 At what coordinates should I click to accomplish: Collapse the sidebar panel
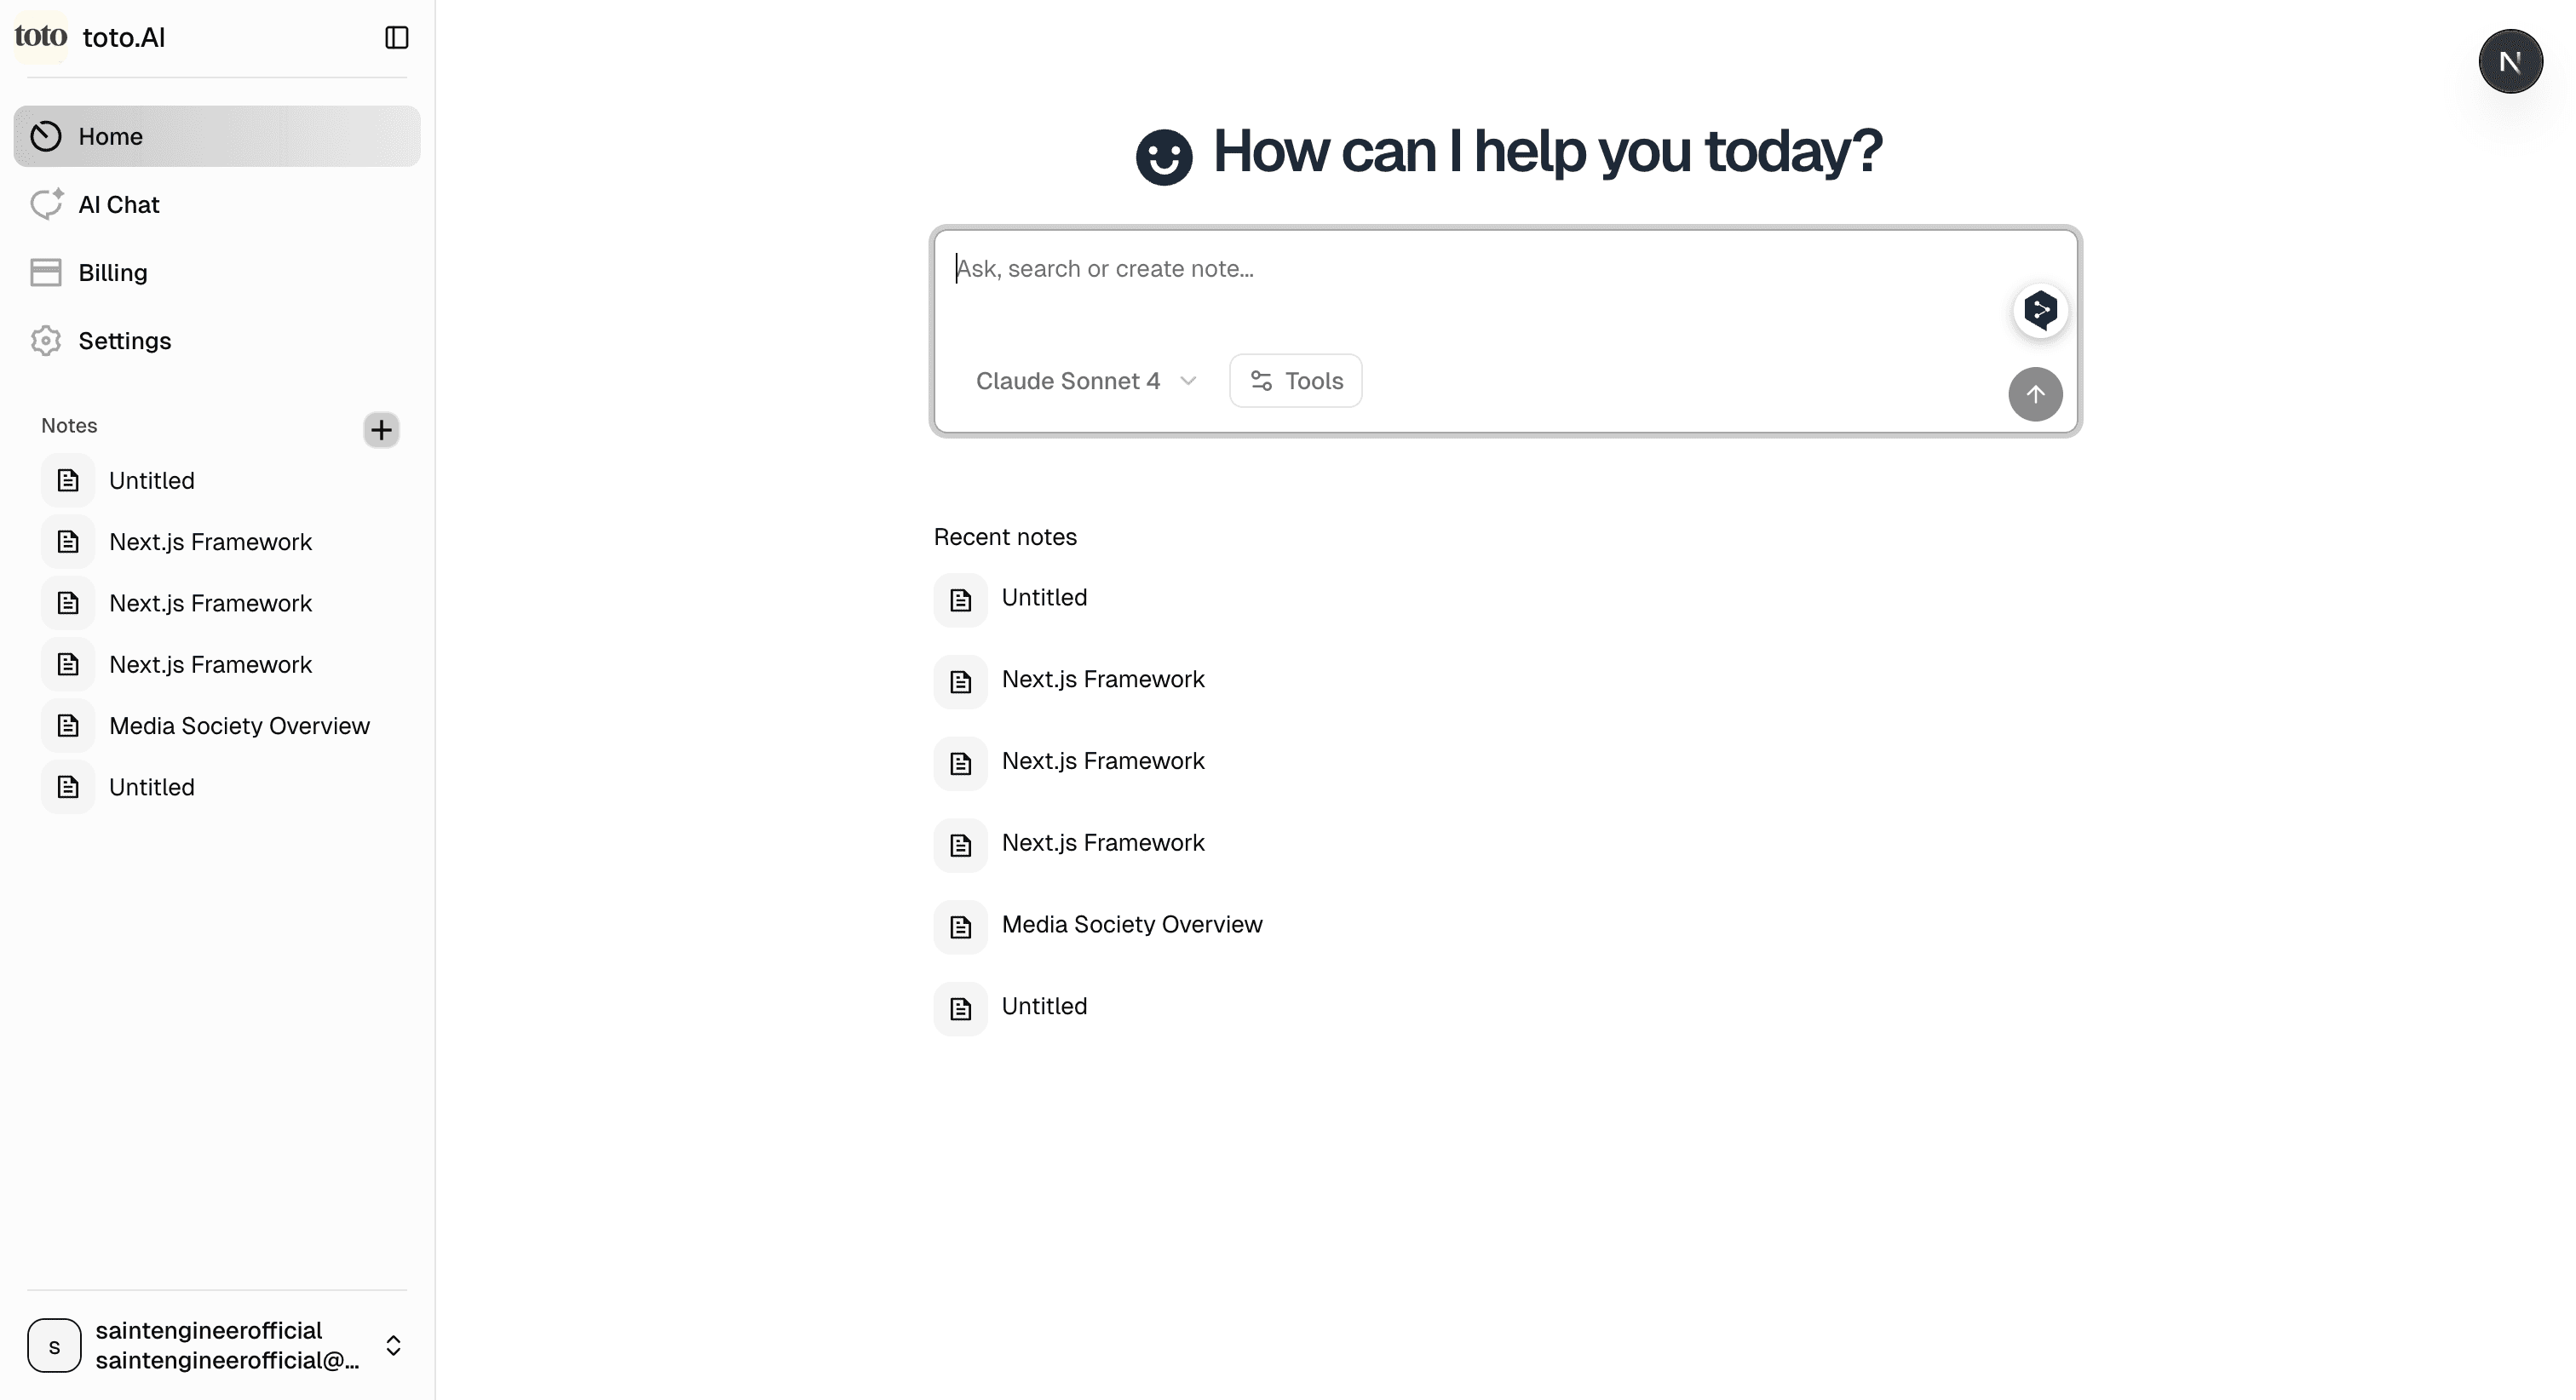[396, 37]
